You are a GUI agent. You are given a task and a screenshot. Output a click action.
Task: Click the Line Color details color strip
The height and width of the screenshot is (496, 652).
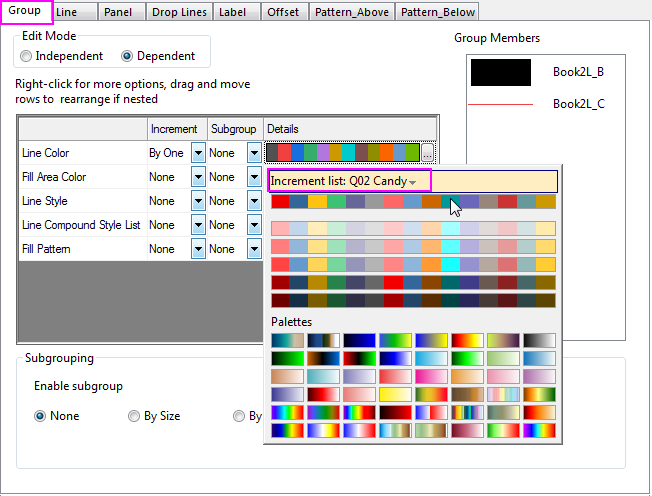[342, 153]
